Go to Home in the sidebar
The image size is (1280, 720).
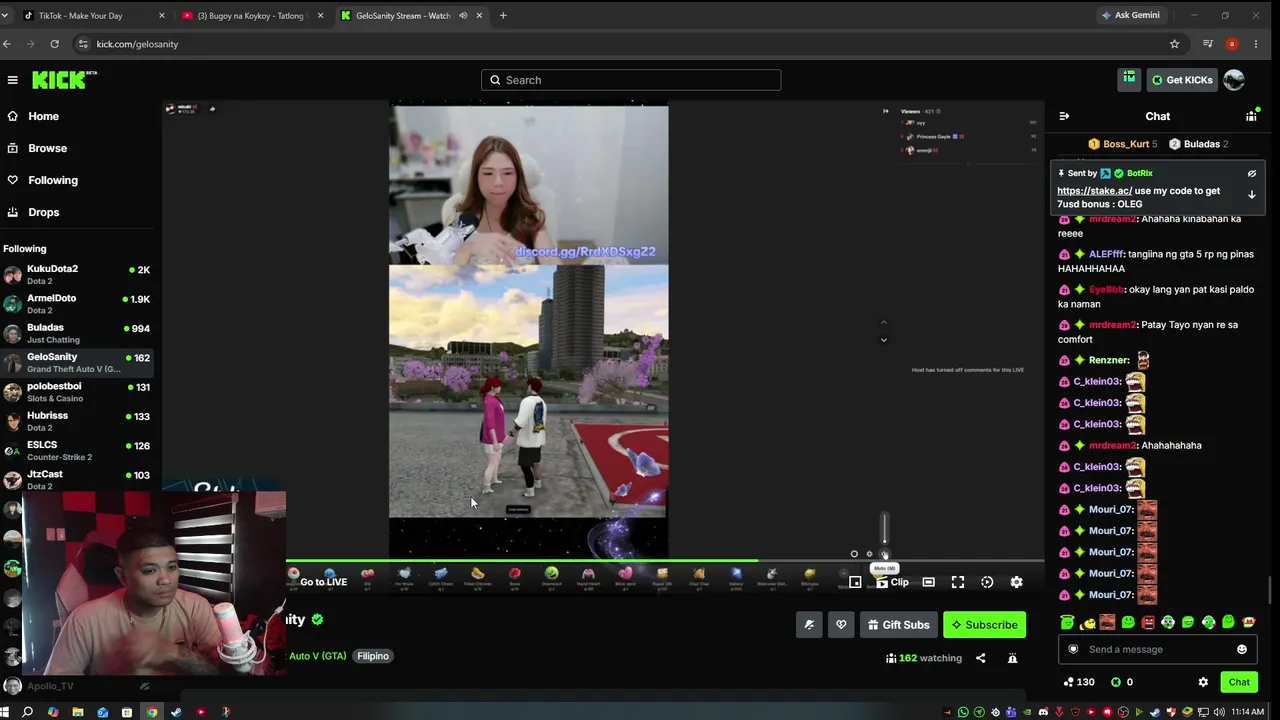pos(44,116)
